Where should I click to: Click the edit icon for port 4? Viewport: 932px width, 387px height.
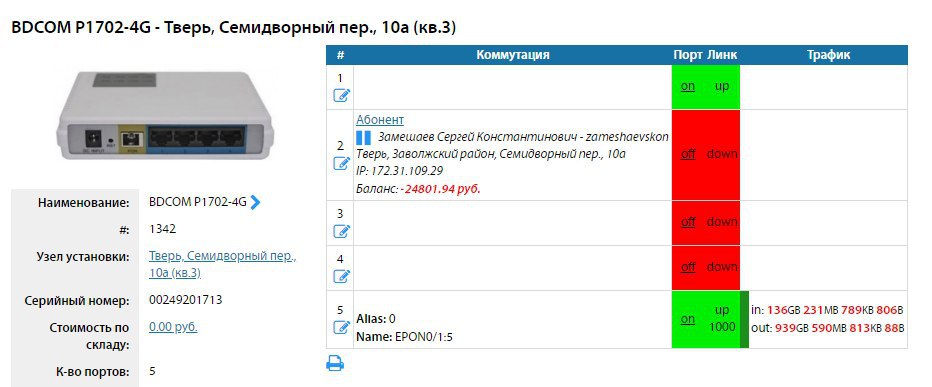click(x=341, y=276)
